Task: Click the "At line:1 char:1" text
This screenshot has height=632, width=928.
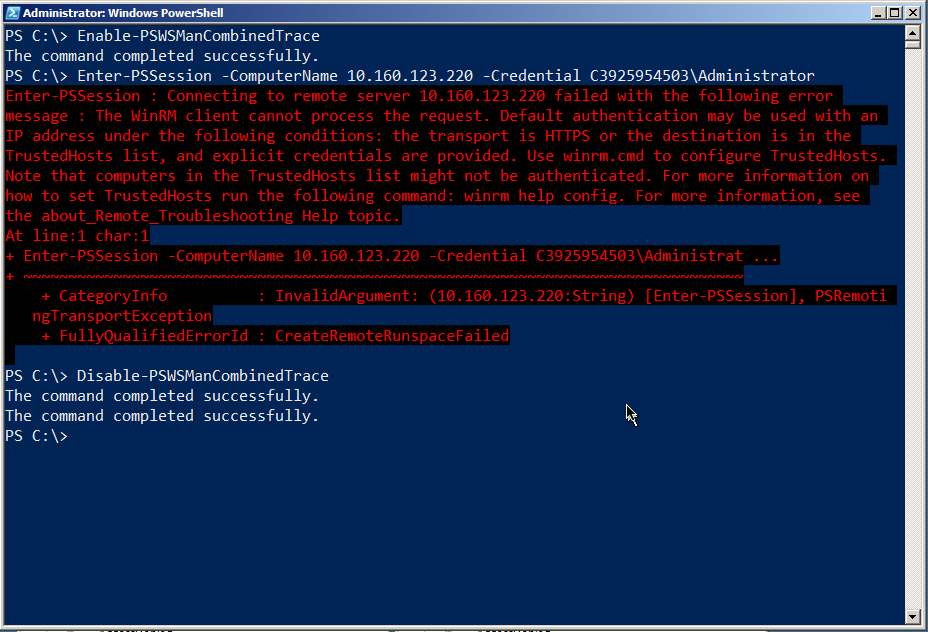Action: point(77,236)
